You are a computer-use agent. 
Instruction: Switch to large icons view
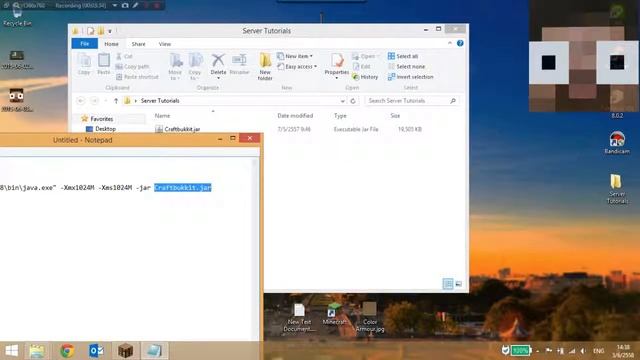point(459,284)
